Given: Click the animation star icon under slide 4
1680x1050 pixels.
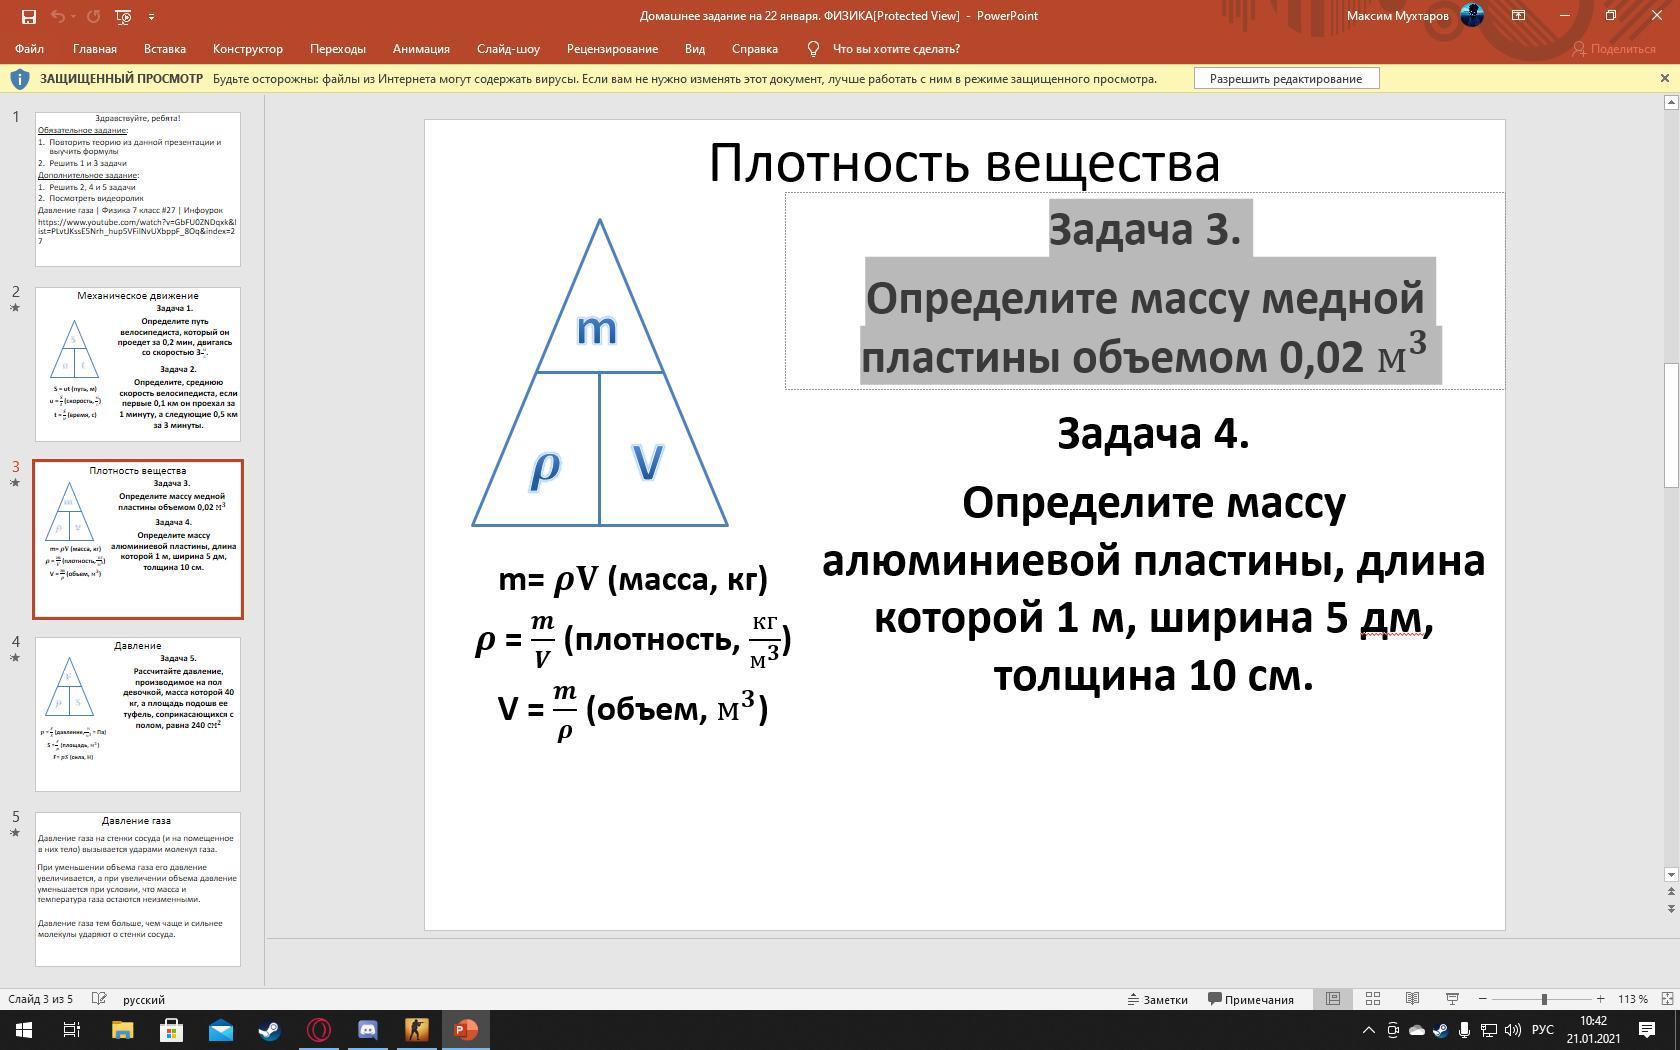Looking at the screenshot, I should coord(15,658).
